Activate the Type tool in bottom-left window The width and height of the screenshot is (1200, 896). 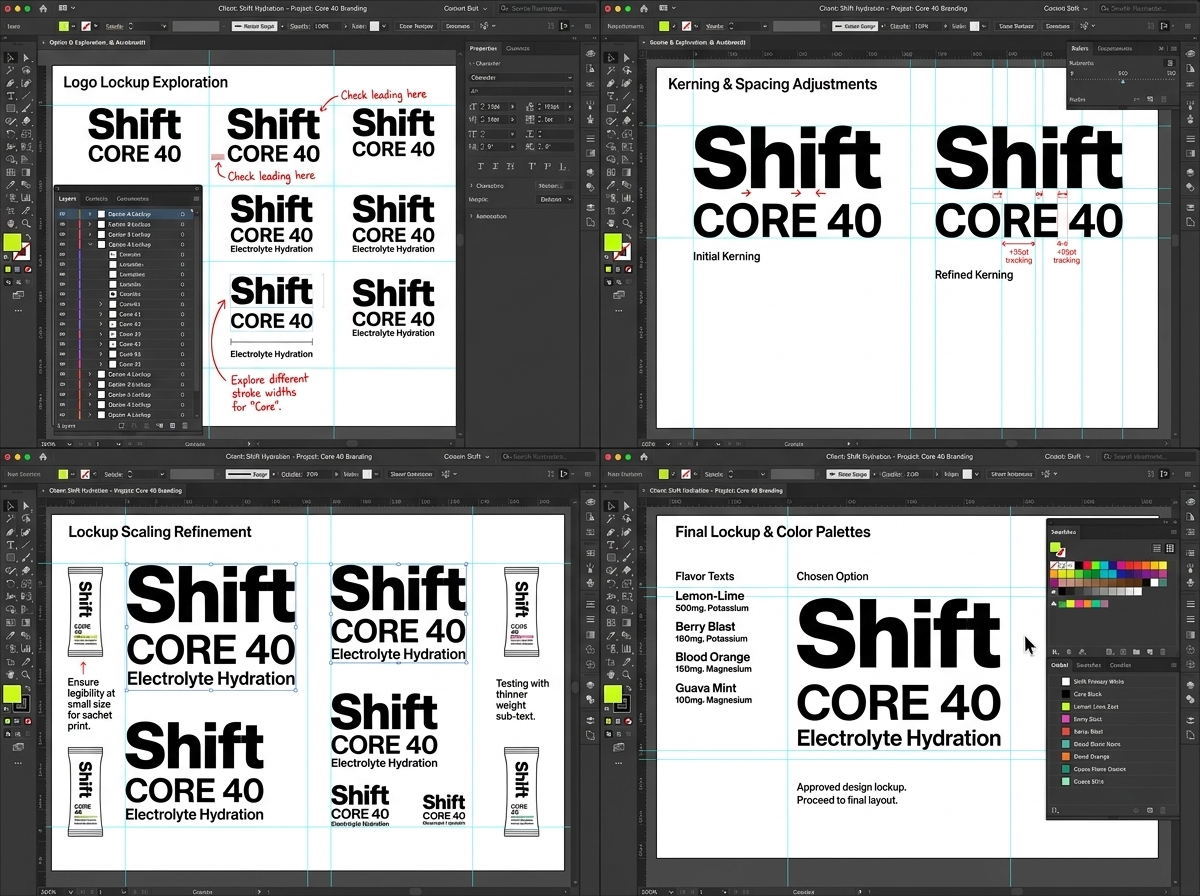(x=10, y=545)
